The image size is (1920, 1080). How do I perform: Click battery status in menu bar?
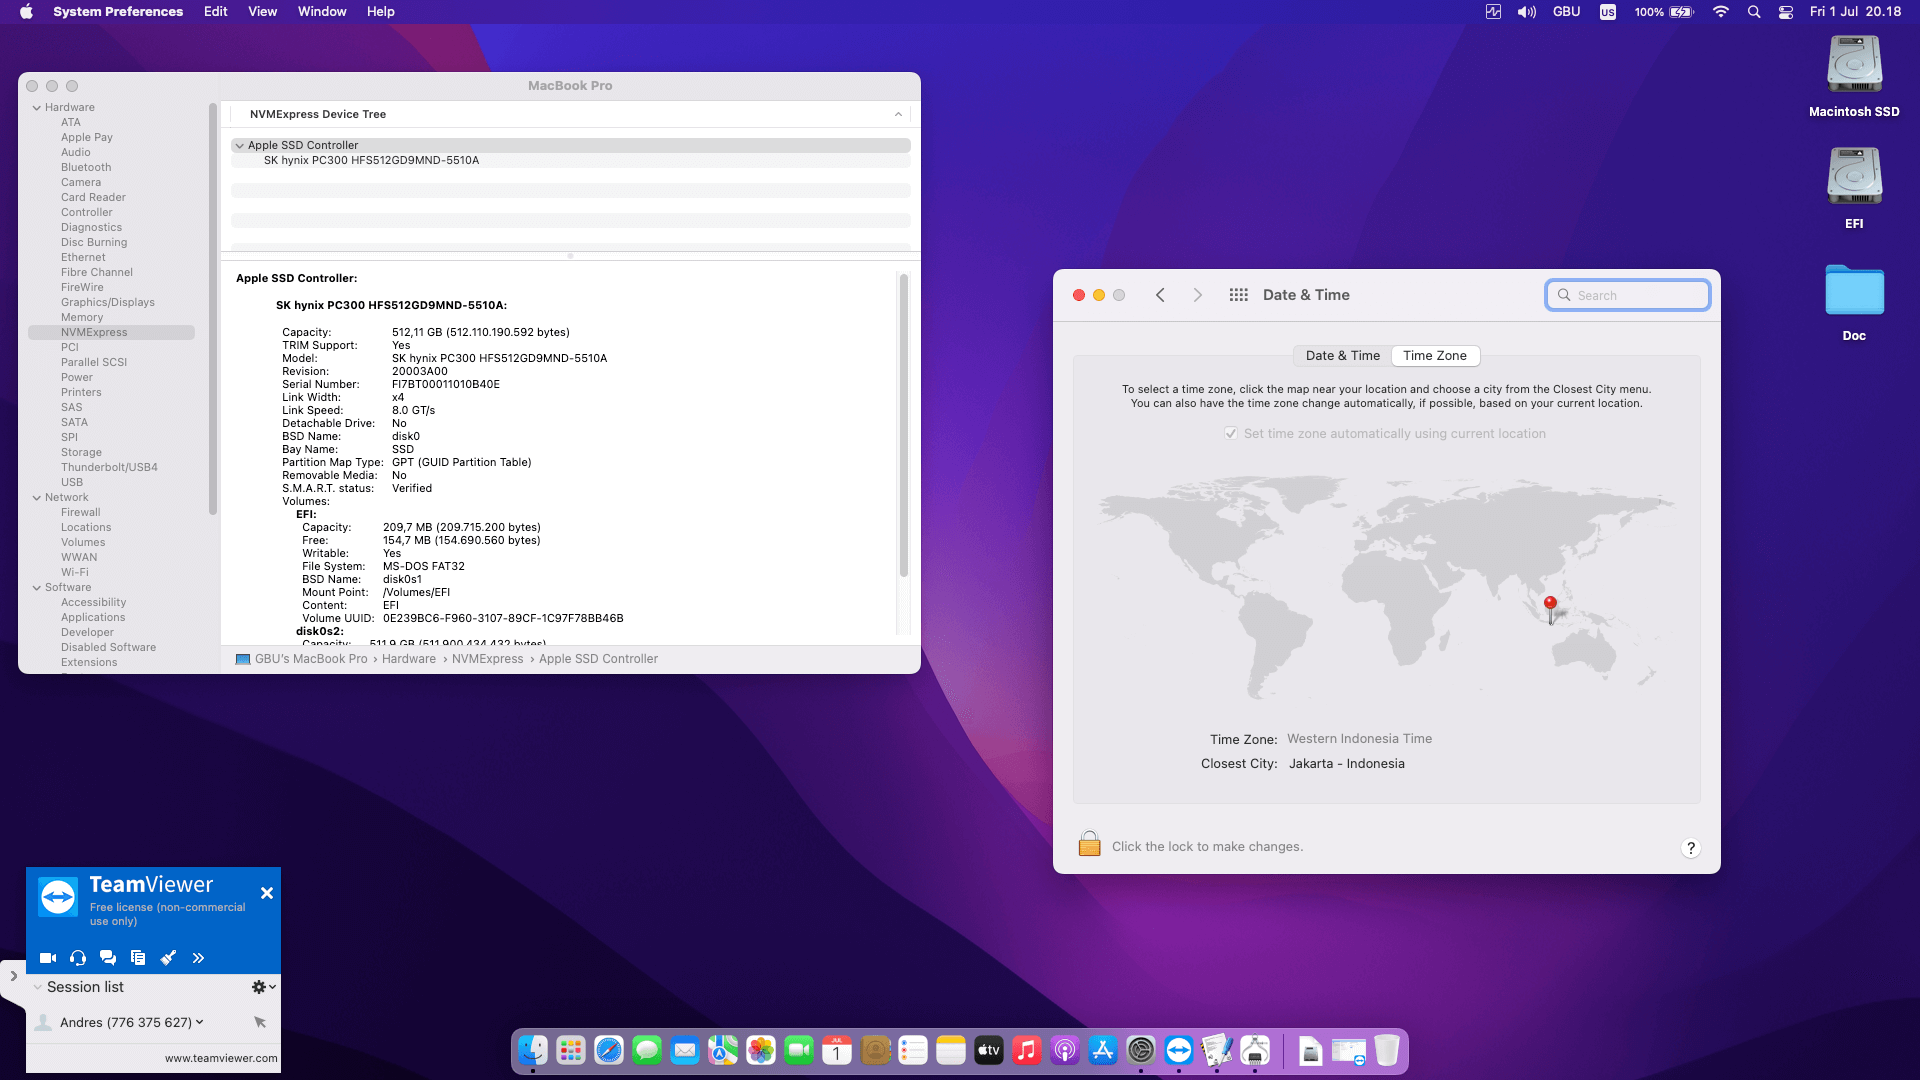1664,12
